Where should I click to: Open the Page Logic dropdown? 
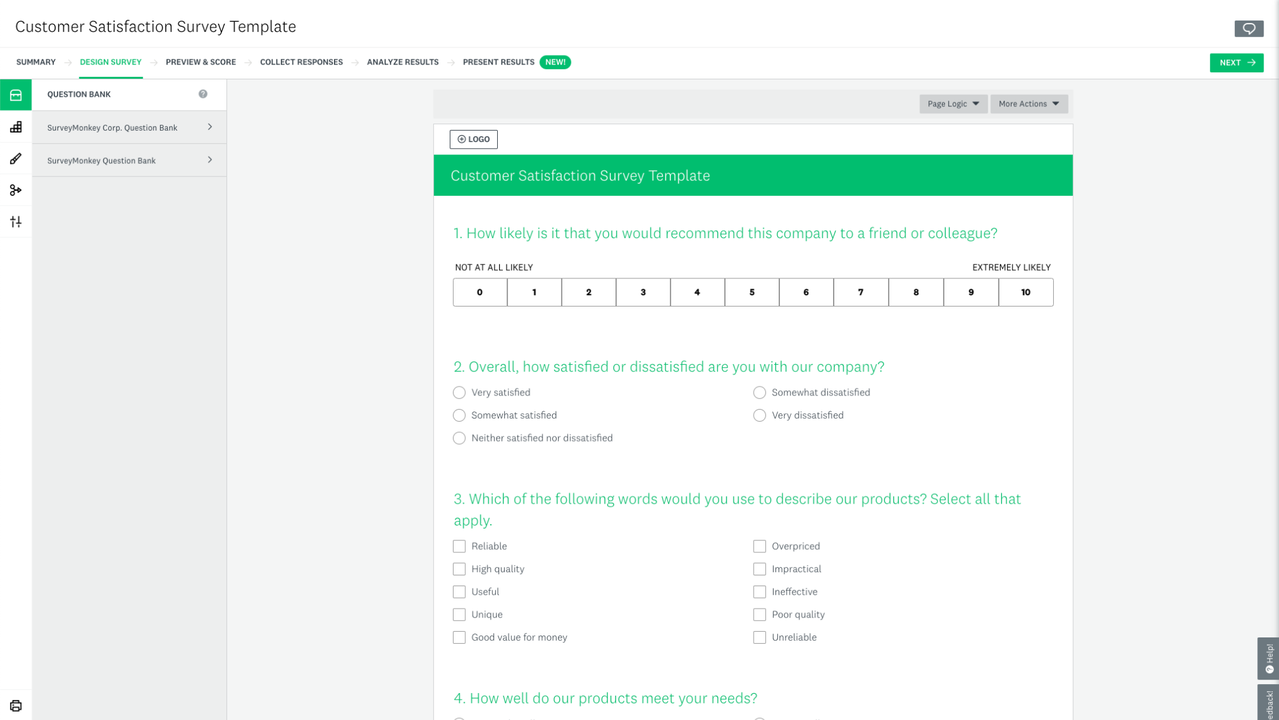coord(953,104)
